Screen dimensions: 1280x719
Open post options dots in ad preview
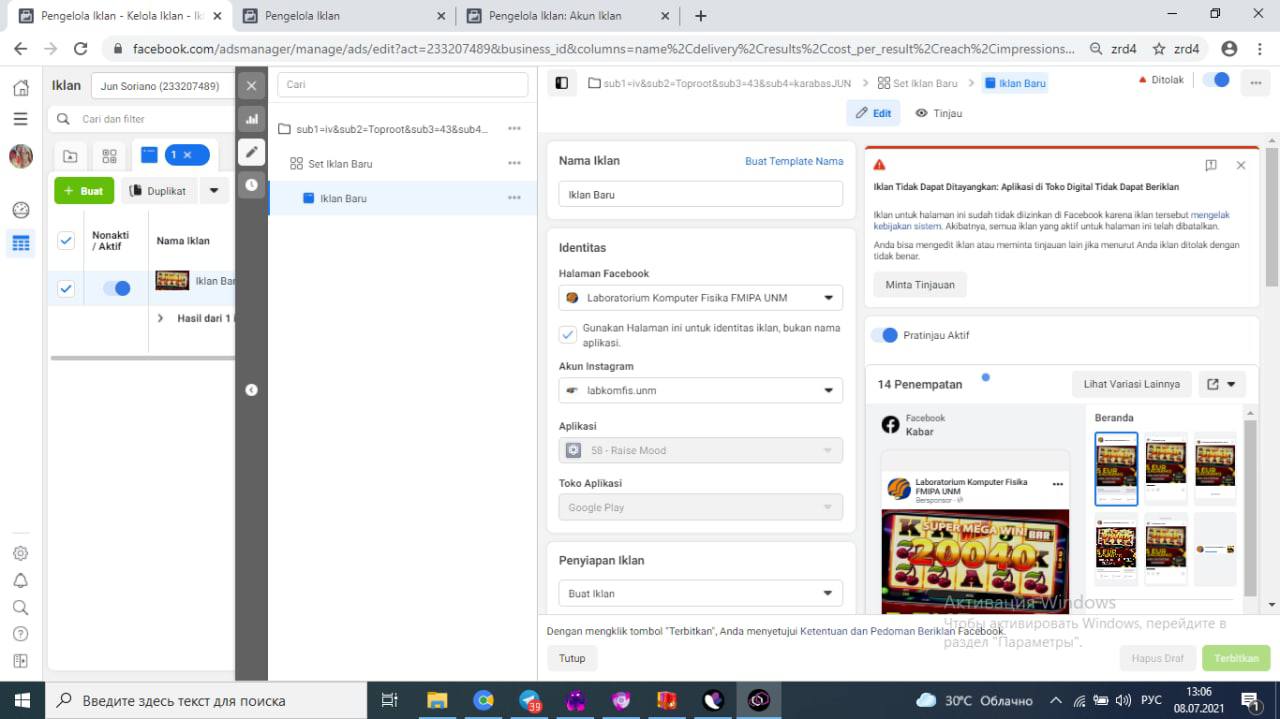(x=1058, y=484)
